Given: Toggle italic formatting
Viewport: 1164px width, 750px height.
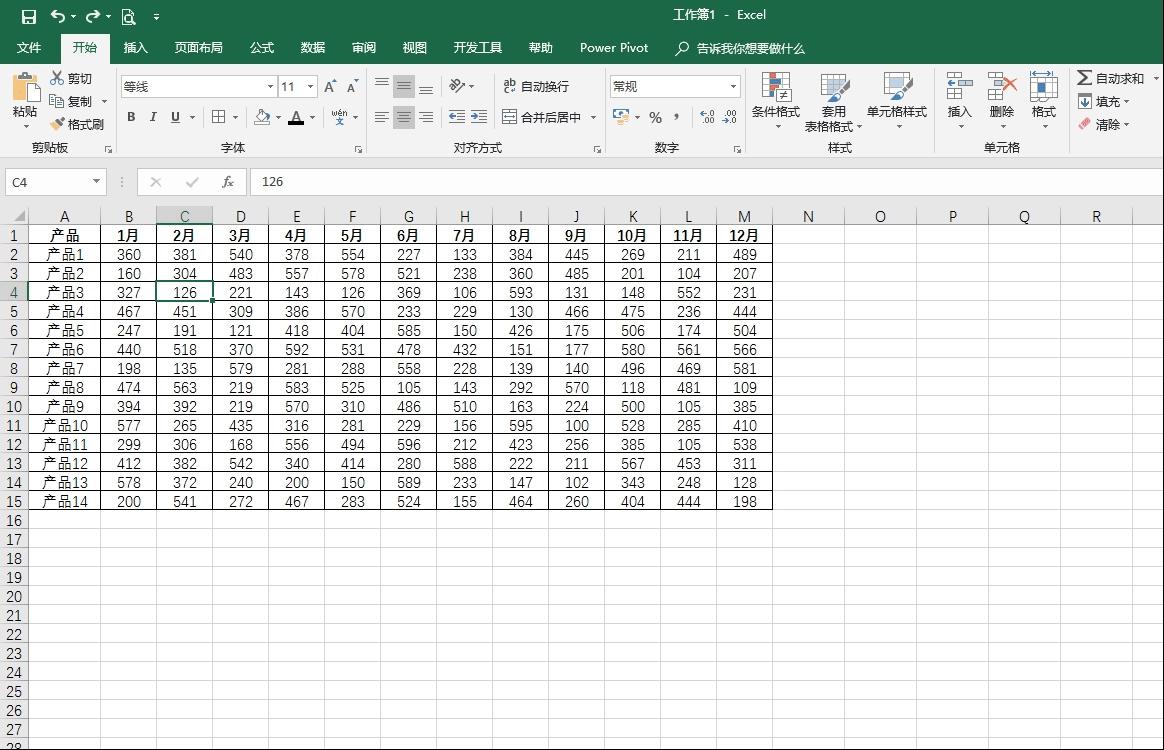Looking at the screenshot, I should (152, 117).
